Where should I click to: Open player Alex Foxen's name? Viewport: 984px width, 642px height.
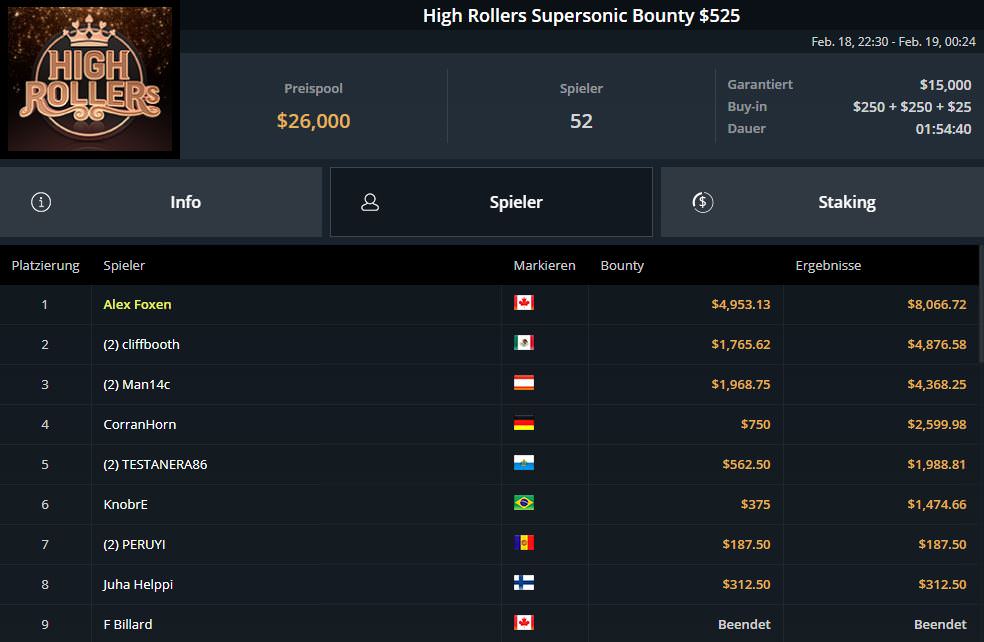(x=137, y=304)
